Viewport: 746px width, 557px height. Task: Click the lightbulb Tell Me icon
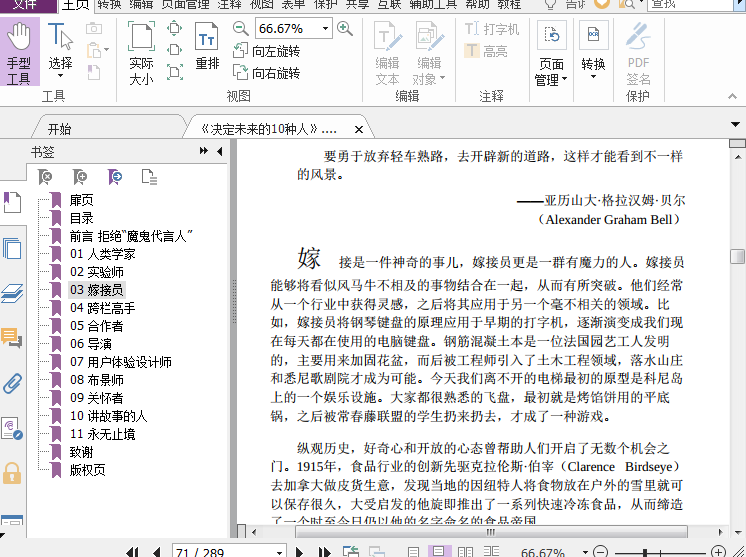(x=550, y=5)
